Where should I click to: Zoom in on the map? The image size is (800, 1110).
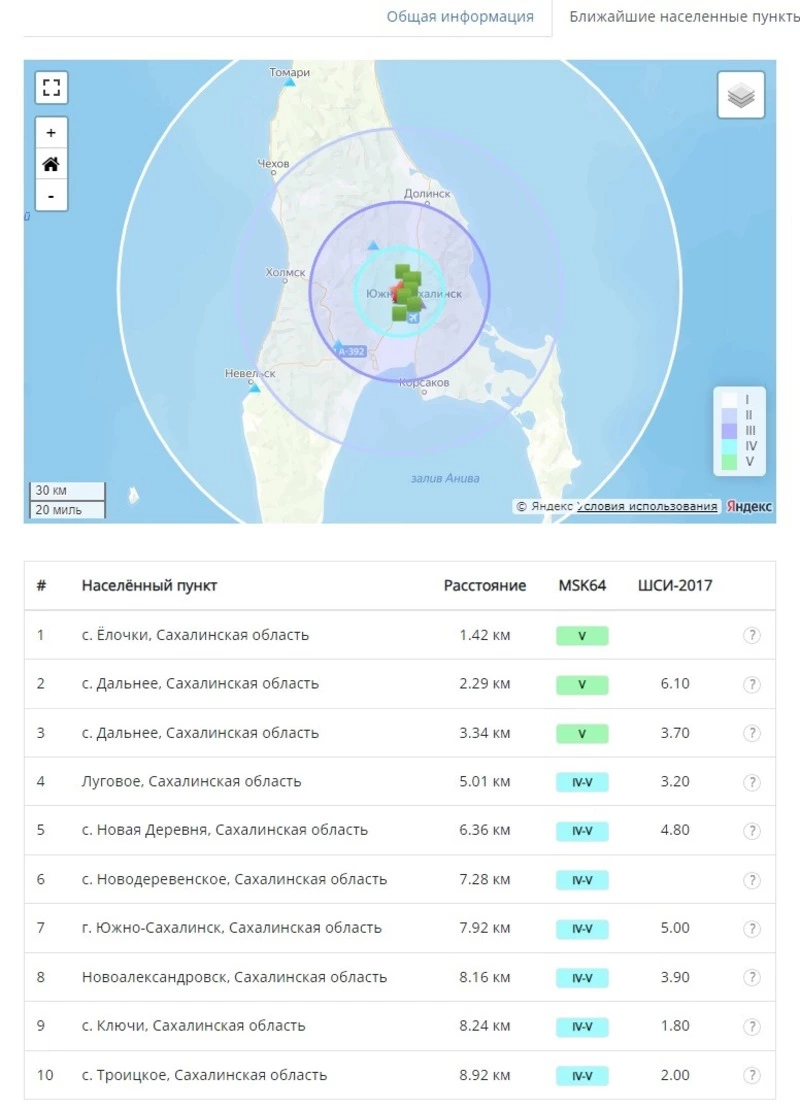tap(51, 133)
